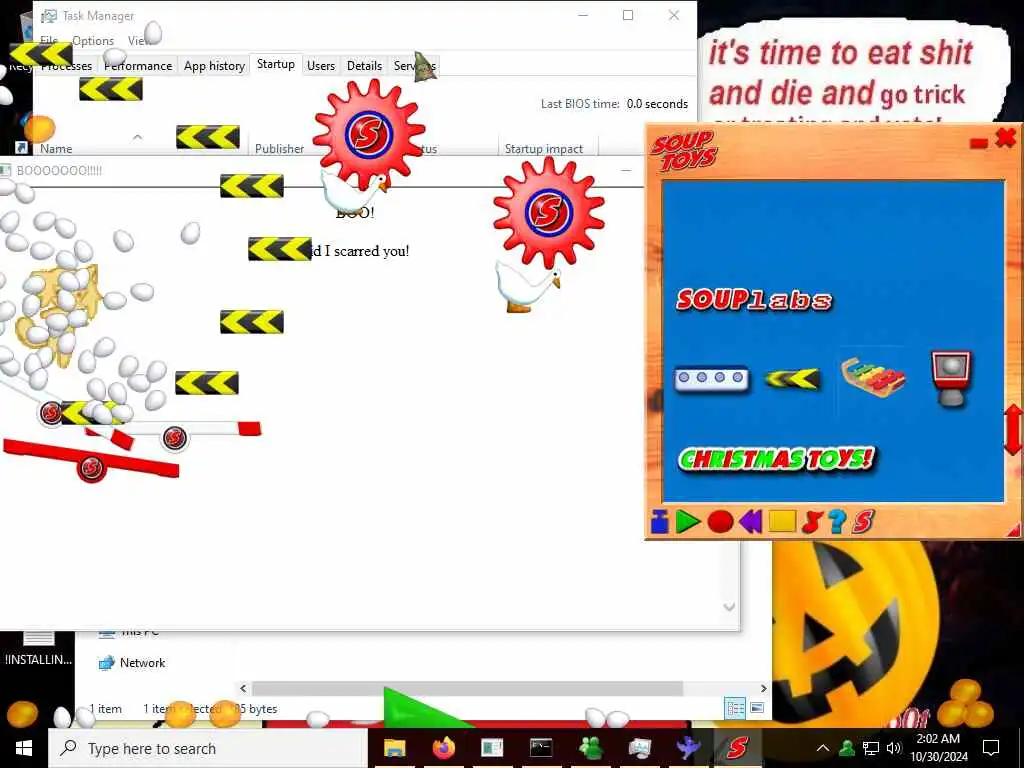Click the purple rewind arrows in Soup Toys
This screenshot has width=1024, height=768.
point(750,522)
